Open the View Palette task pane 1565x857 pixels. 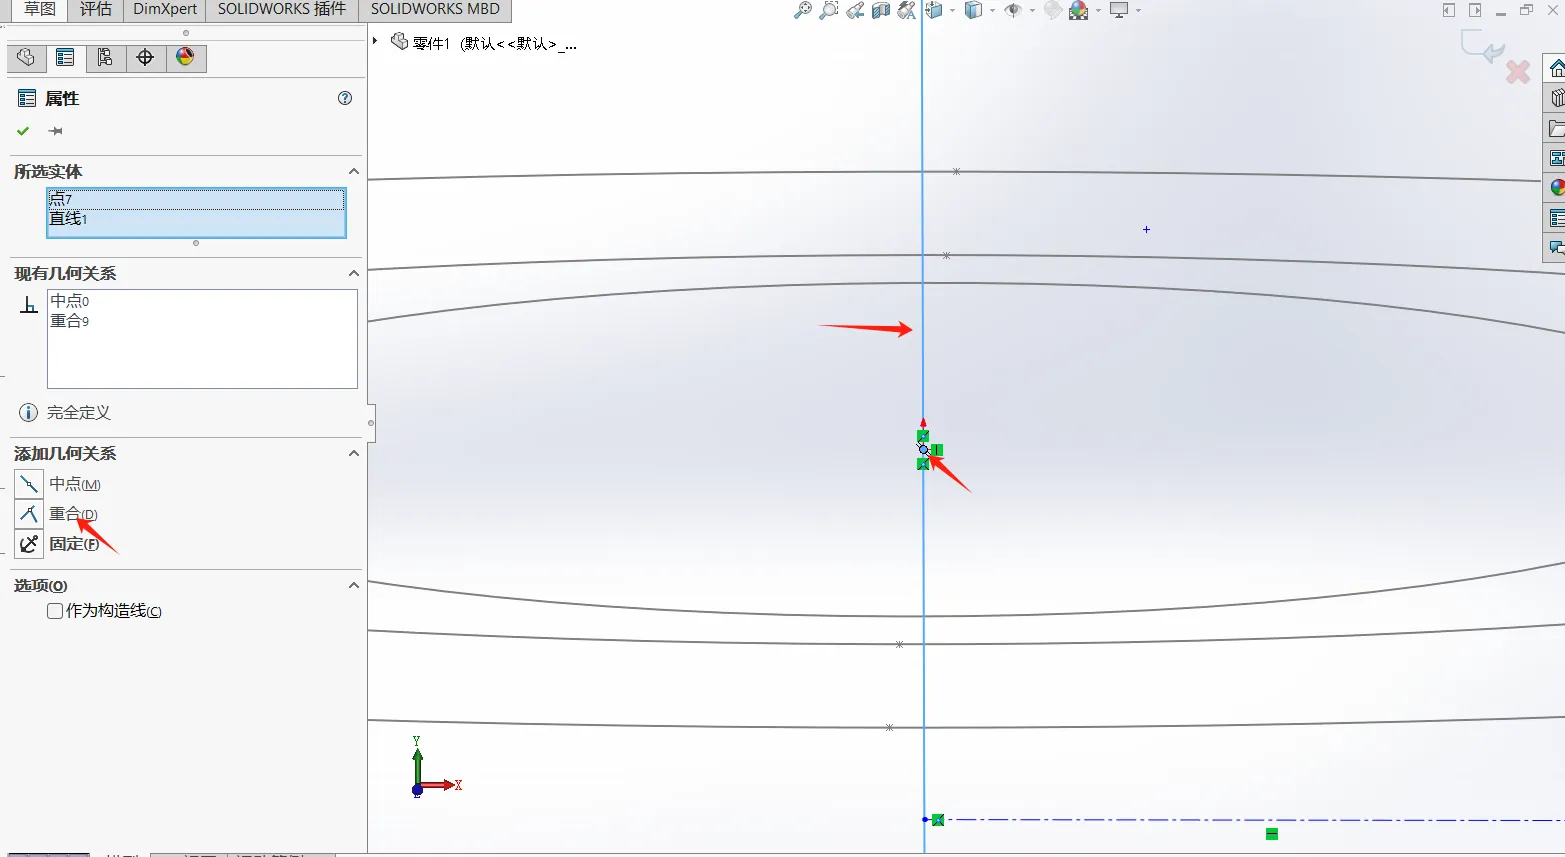point(1556,158)
